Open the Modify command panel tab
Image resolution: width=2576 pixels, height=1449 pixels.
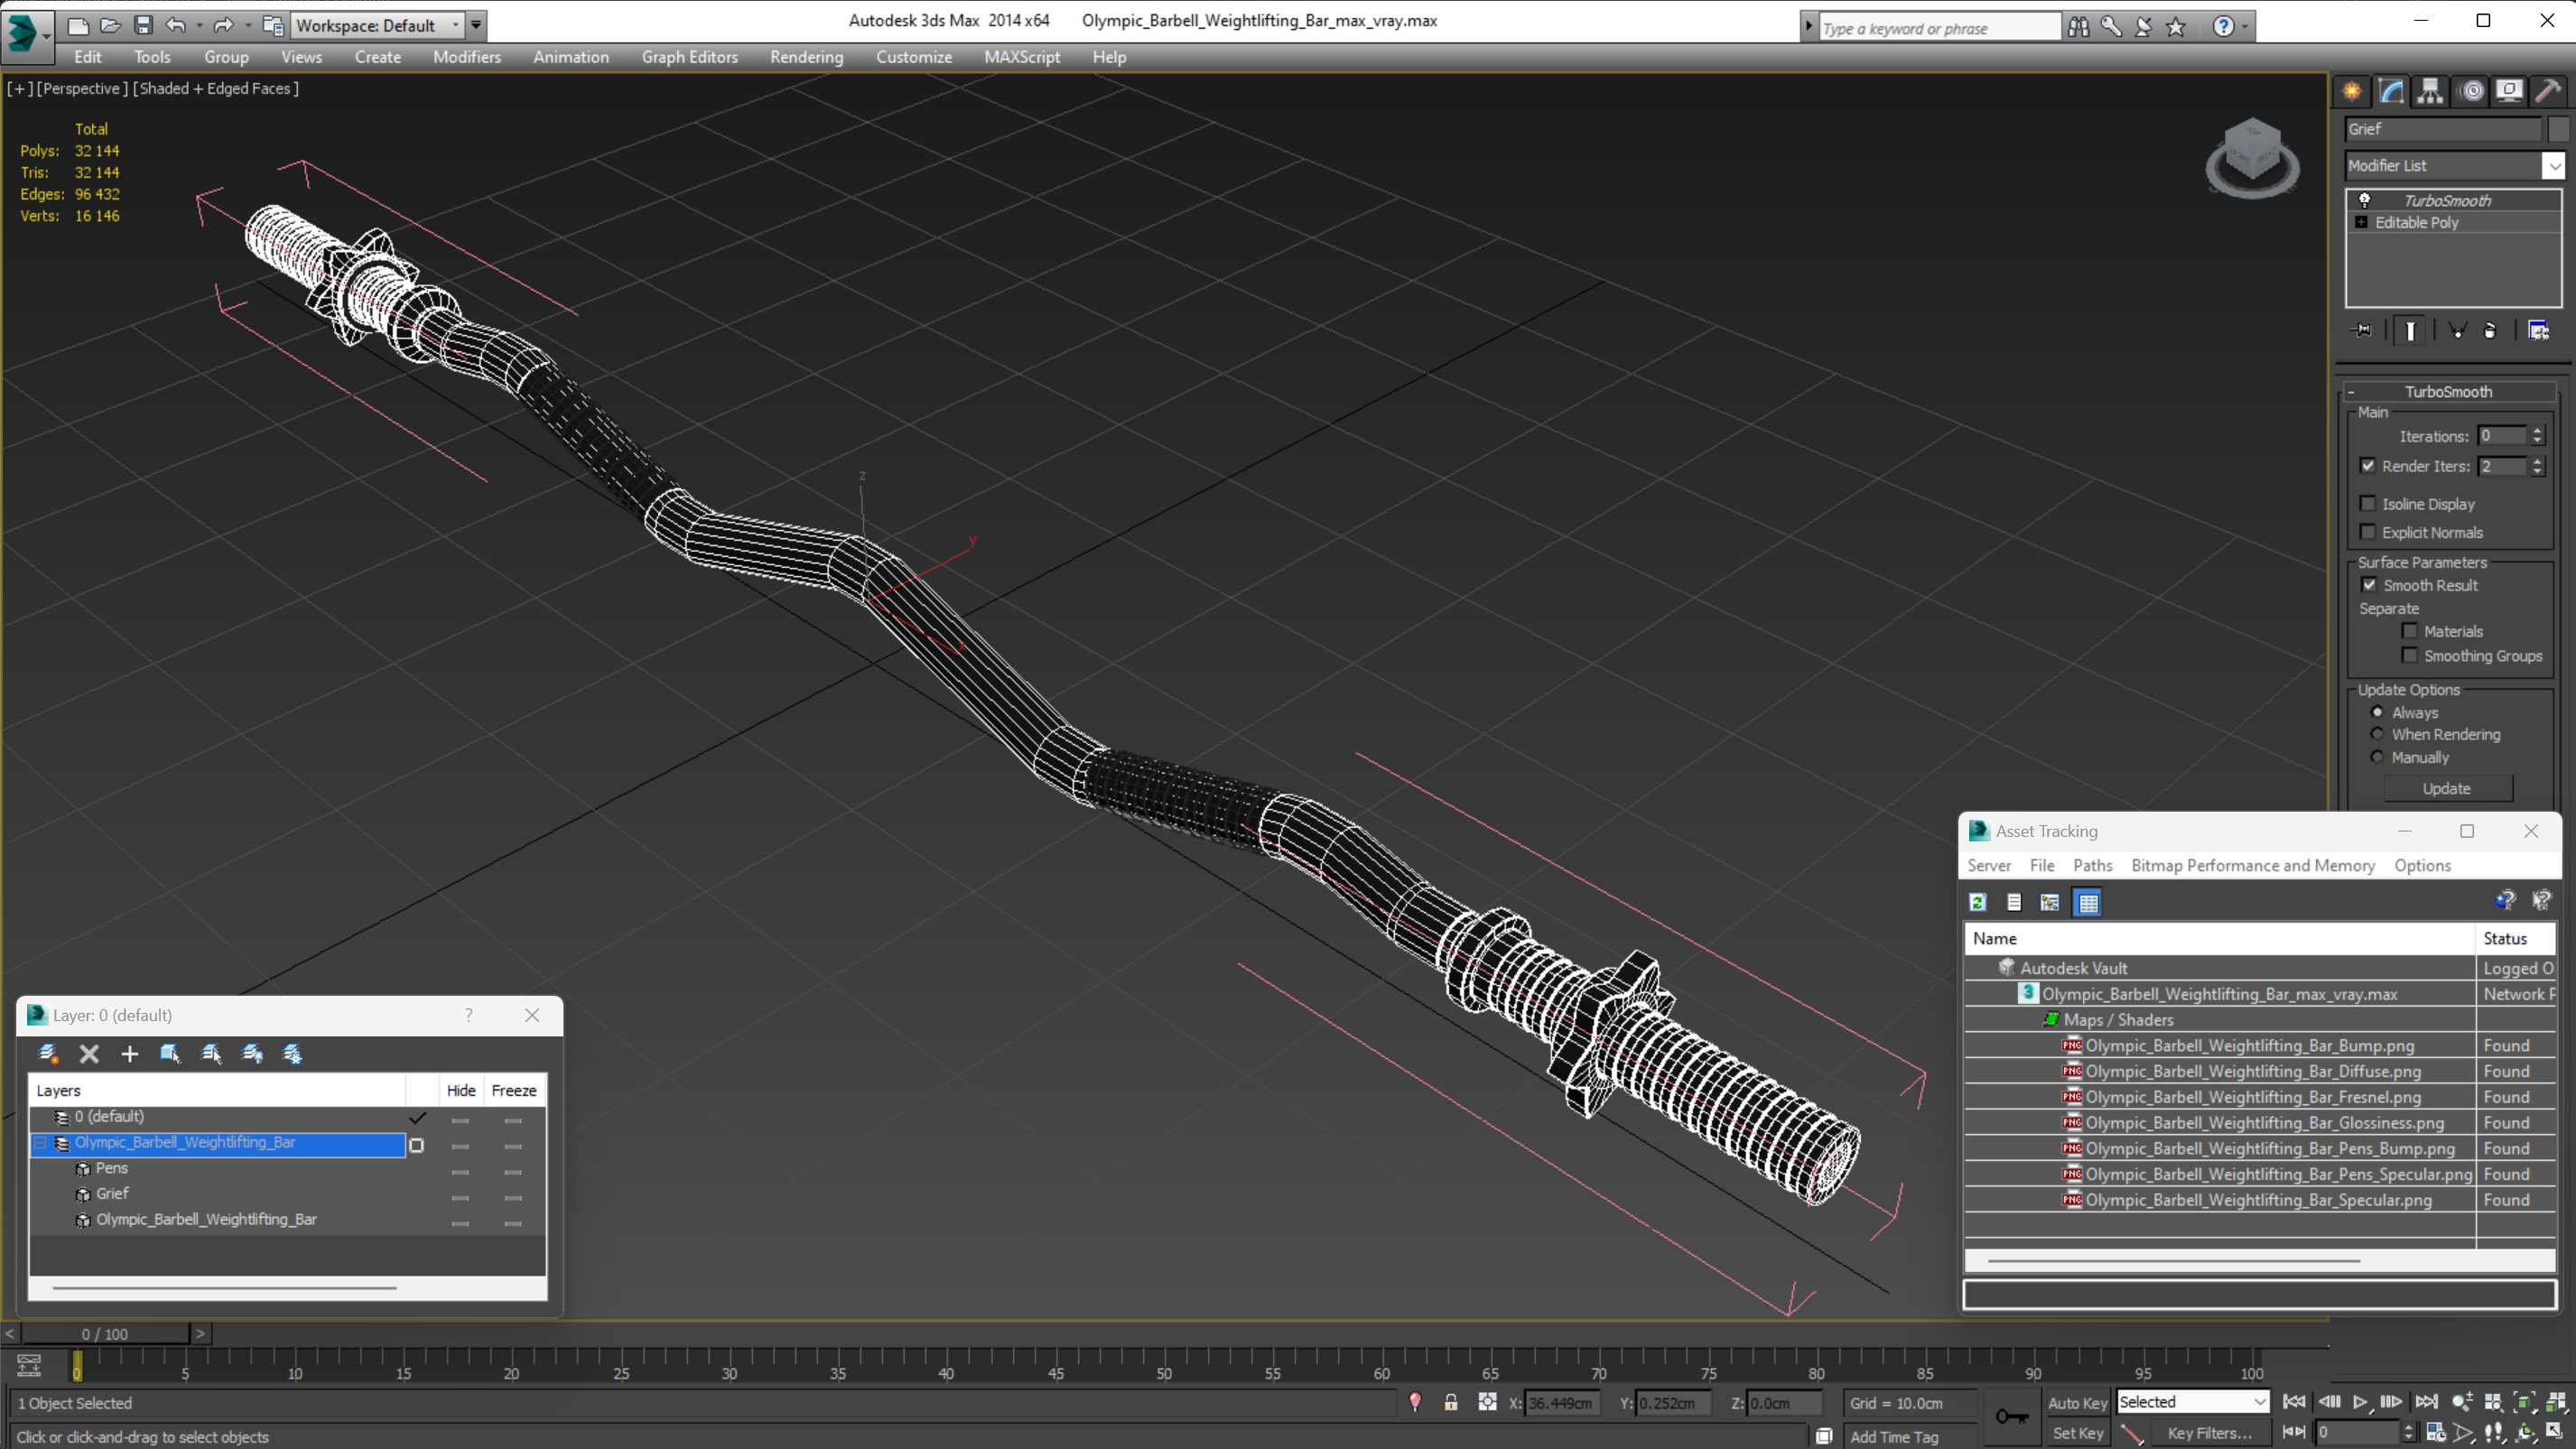pos(2391,91)
